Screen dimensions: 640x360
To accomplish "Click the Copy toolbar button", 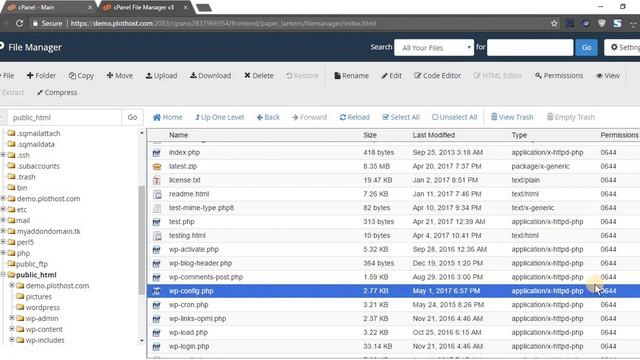I will point(81,76).
